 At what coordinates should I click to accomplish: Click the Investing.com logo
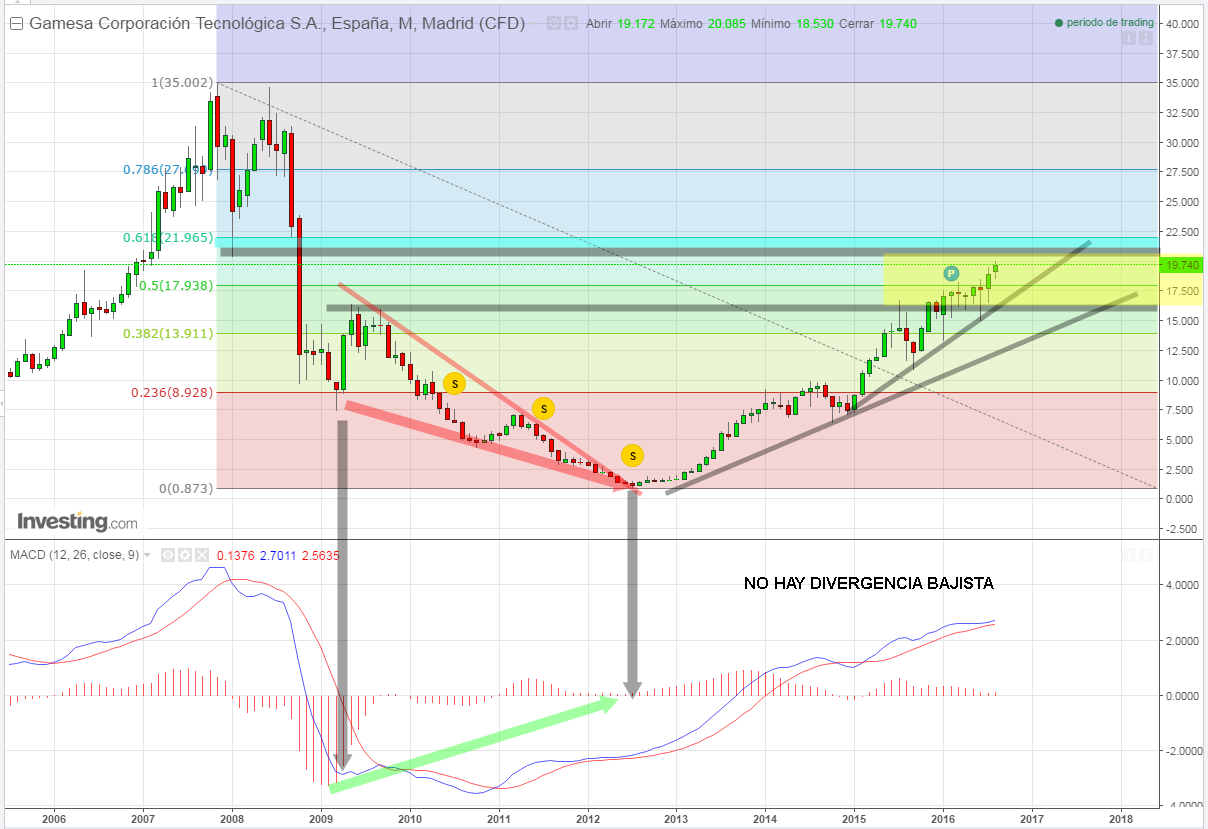[77, 522]
